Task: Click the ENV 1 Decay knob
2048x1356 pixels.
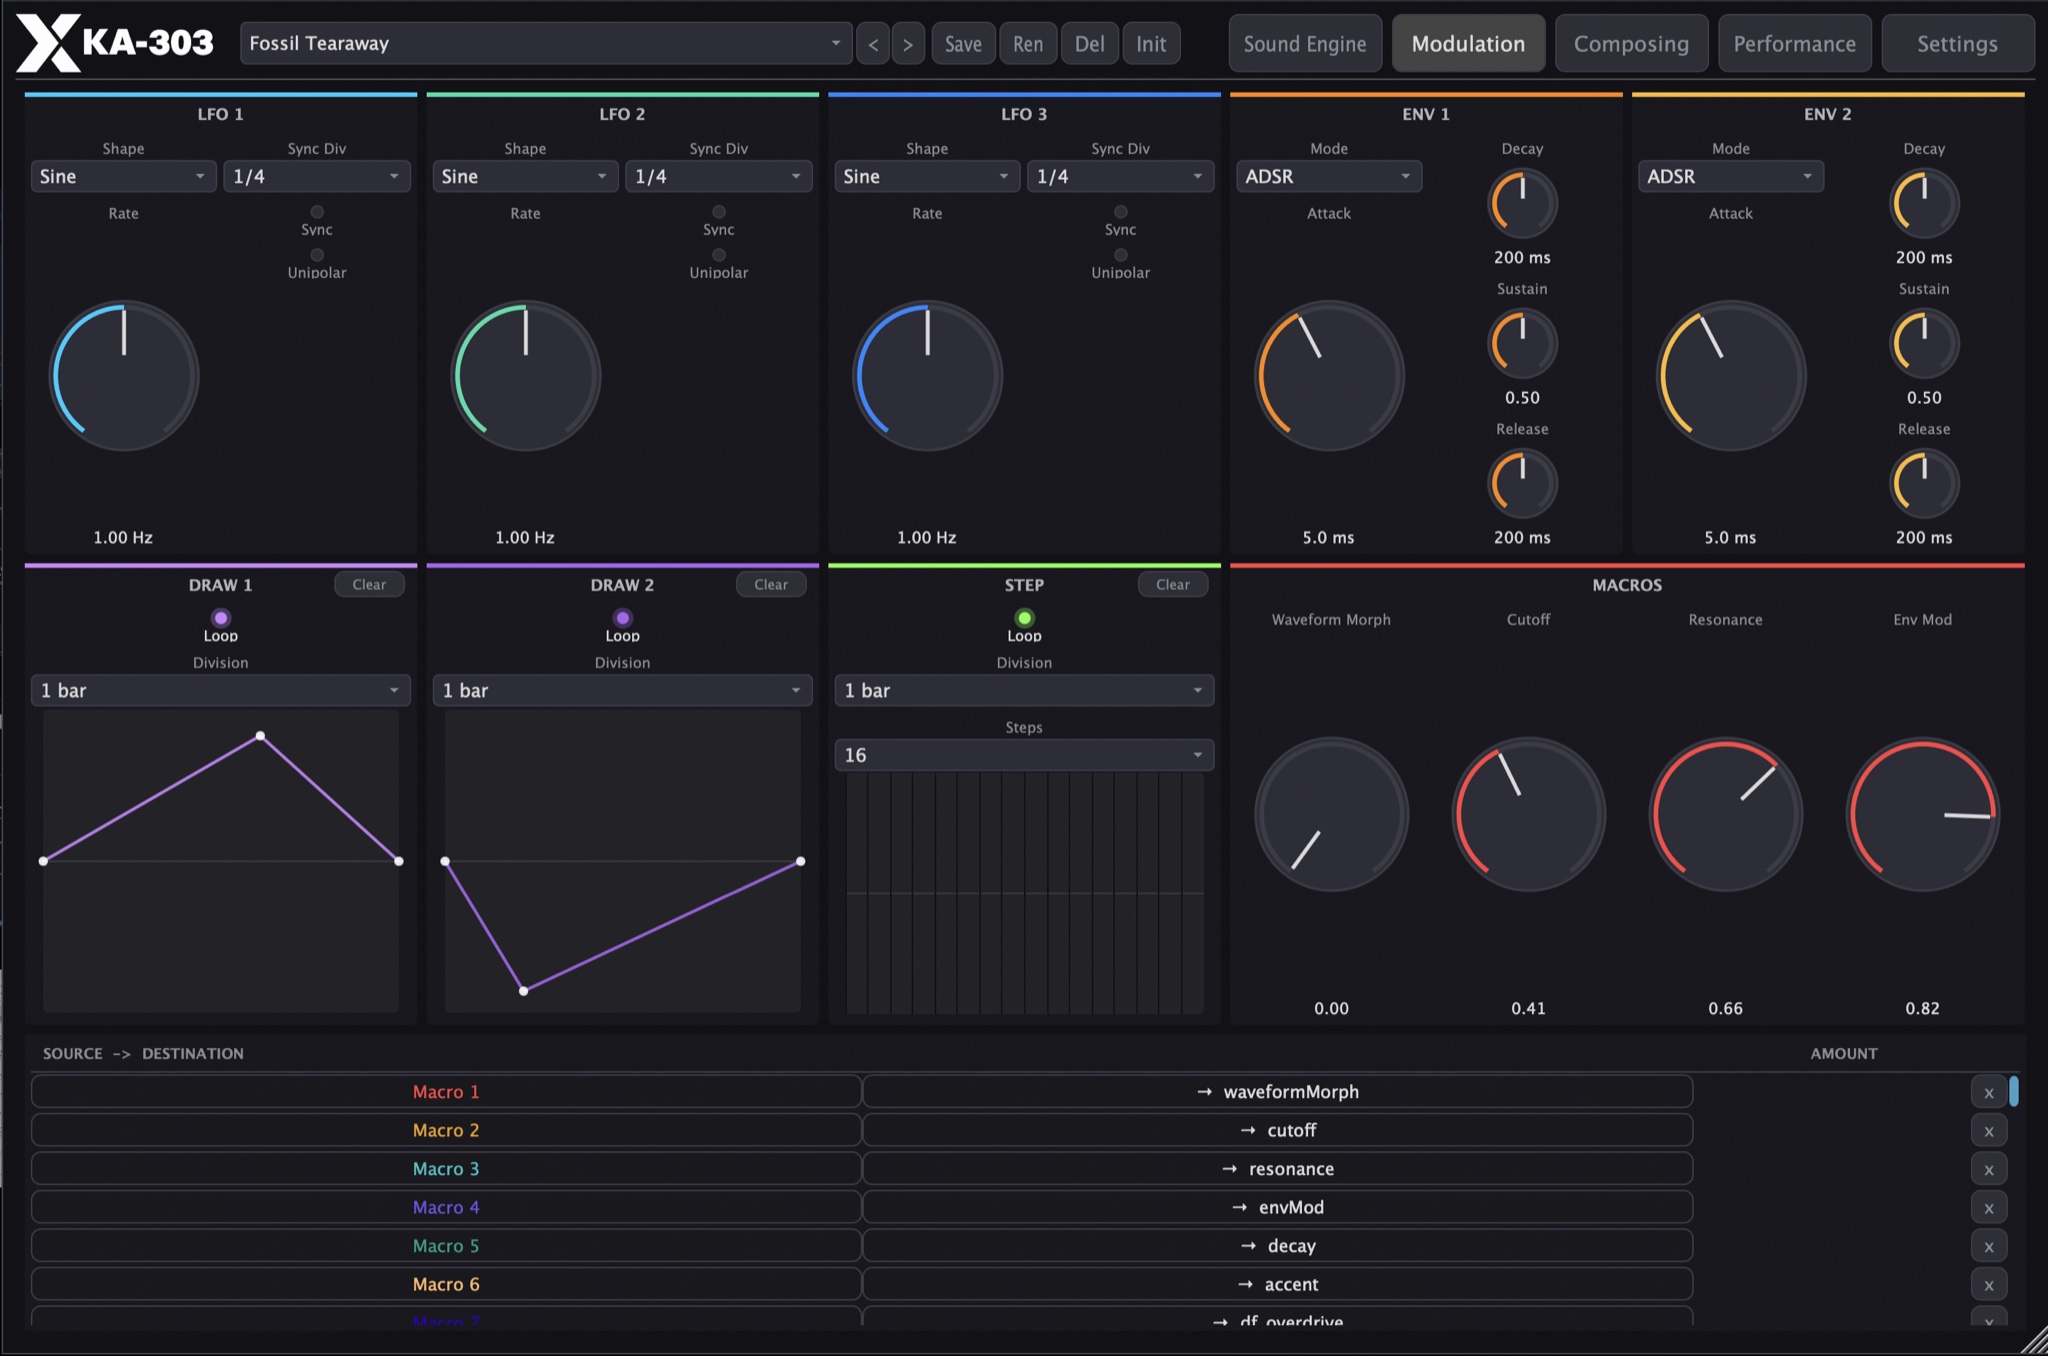Action: tap(1522, 203)
